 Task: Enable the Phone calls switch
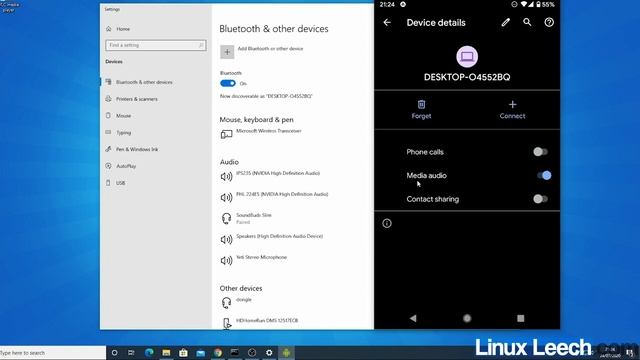click(540, 152)
